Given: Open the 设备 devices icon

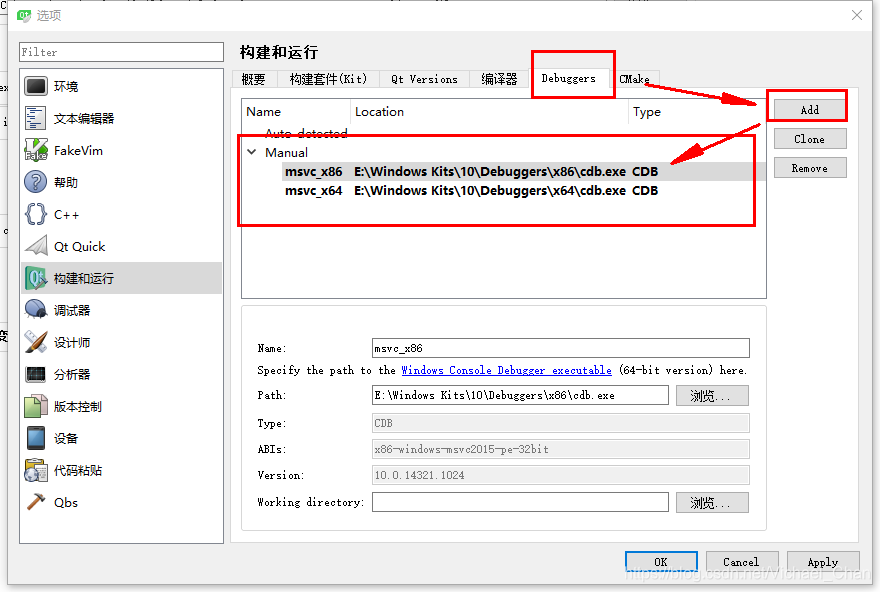Looking at the screenshot, I should 36,438.
